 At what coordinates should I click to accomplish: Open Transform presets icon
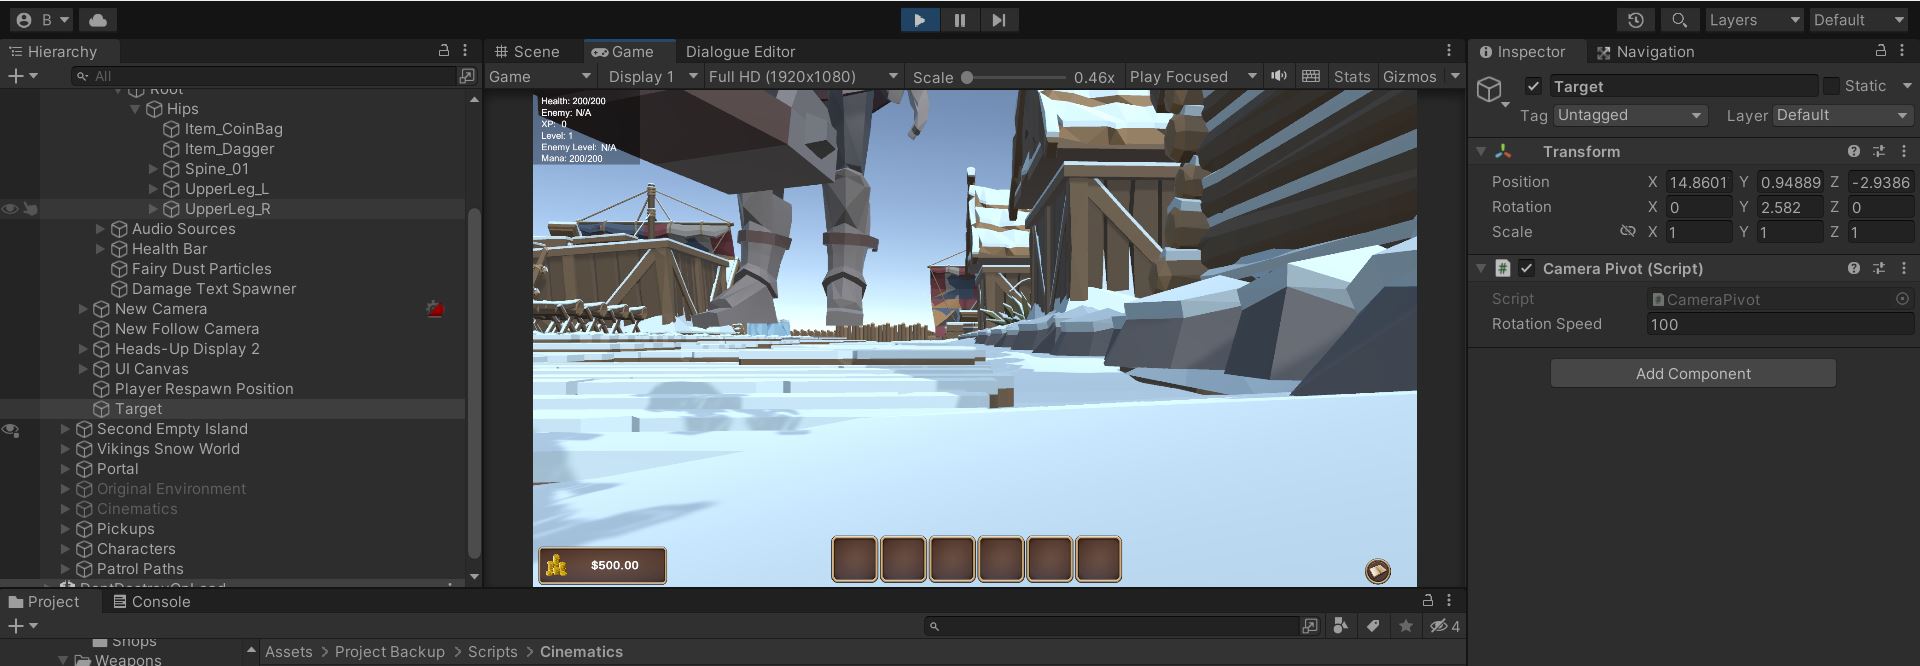pos(1879,151)
